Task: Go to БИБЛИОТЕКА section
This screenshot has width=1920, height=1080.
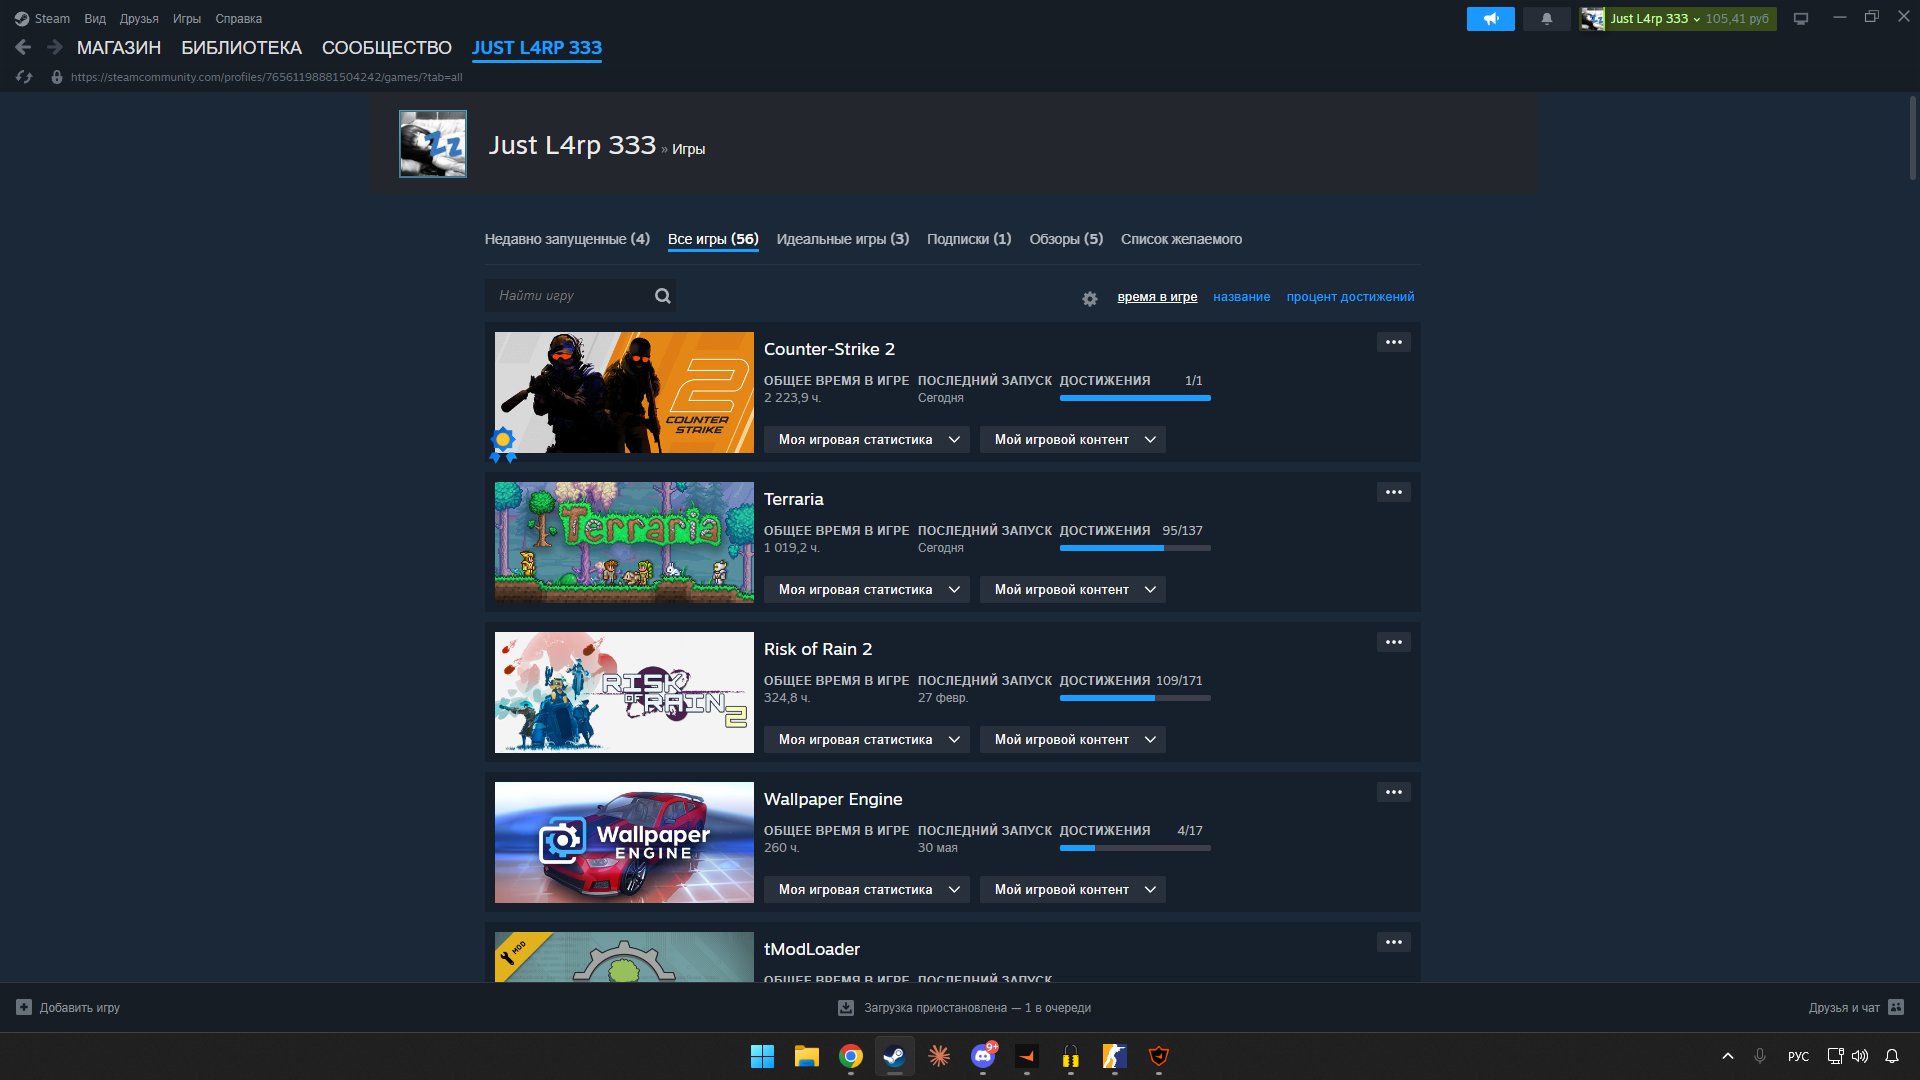Action: coord(241,48)
